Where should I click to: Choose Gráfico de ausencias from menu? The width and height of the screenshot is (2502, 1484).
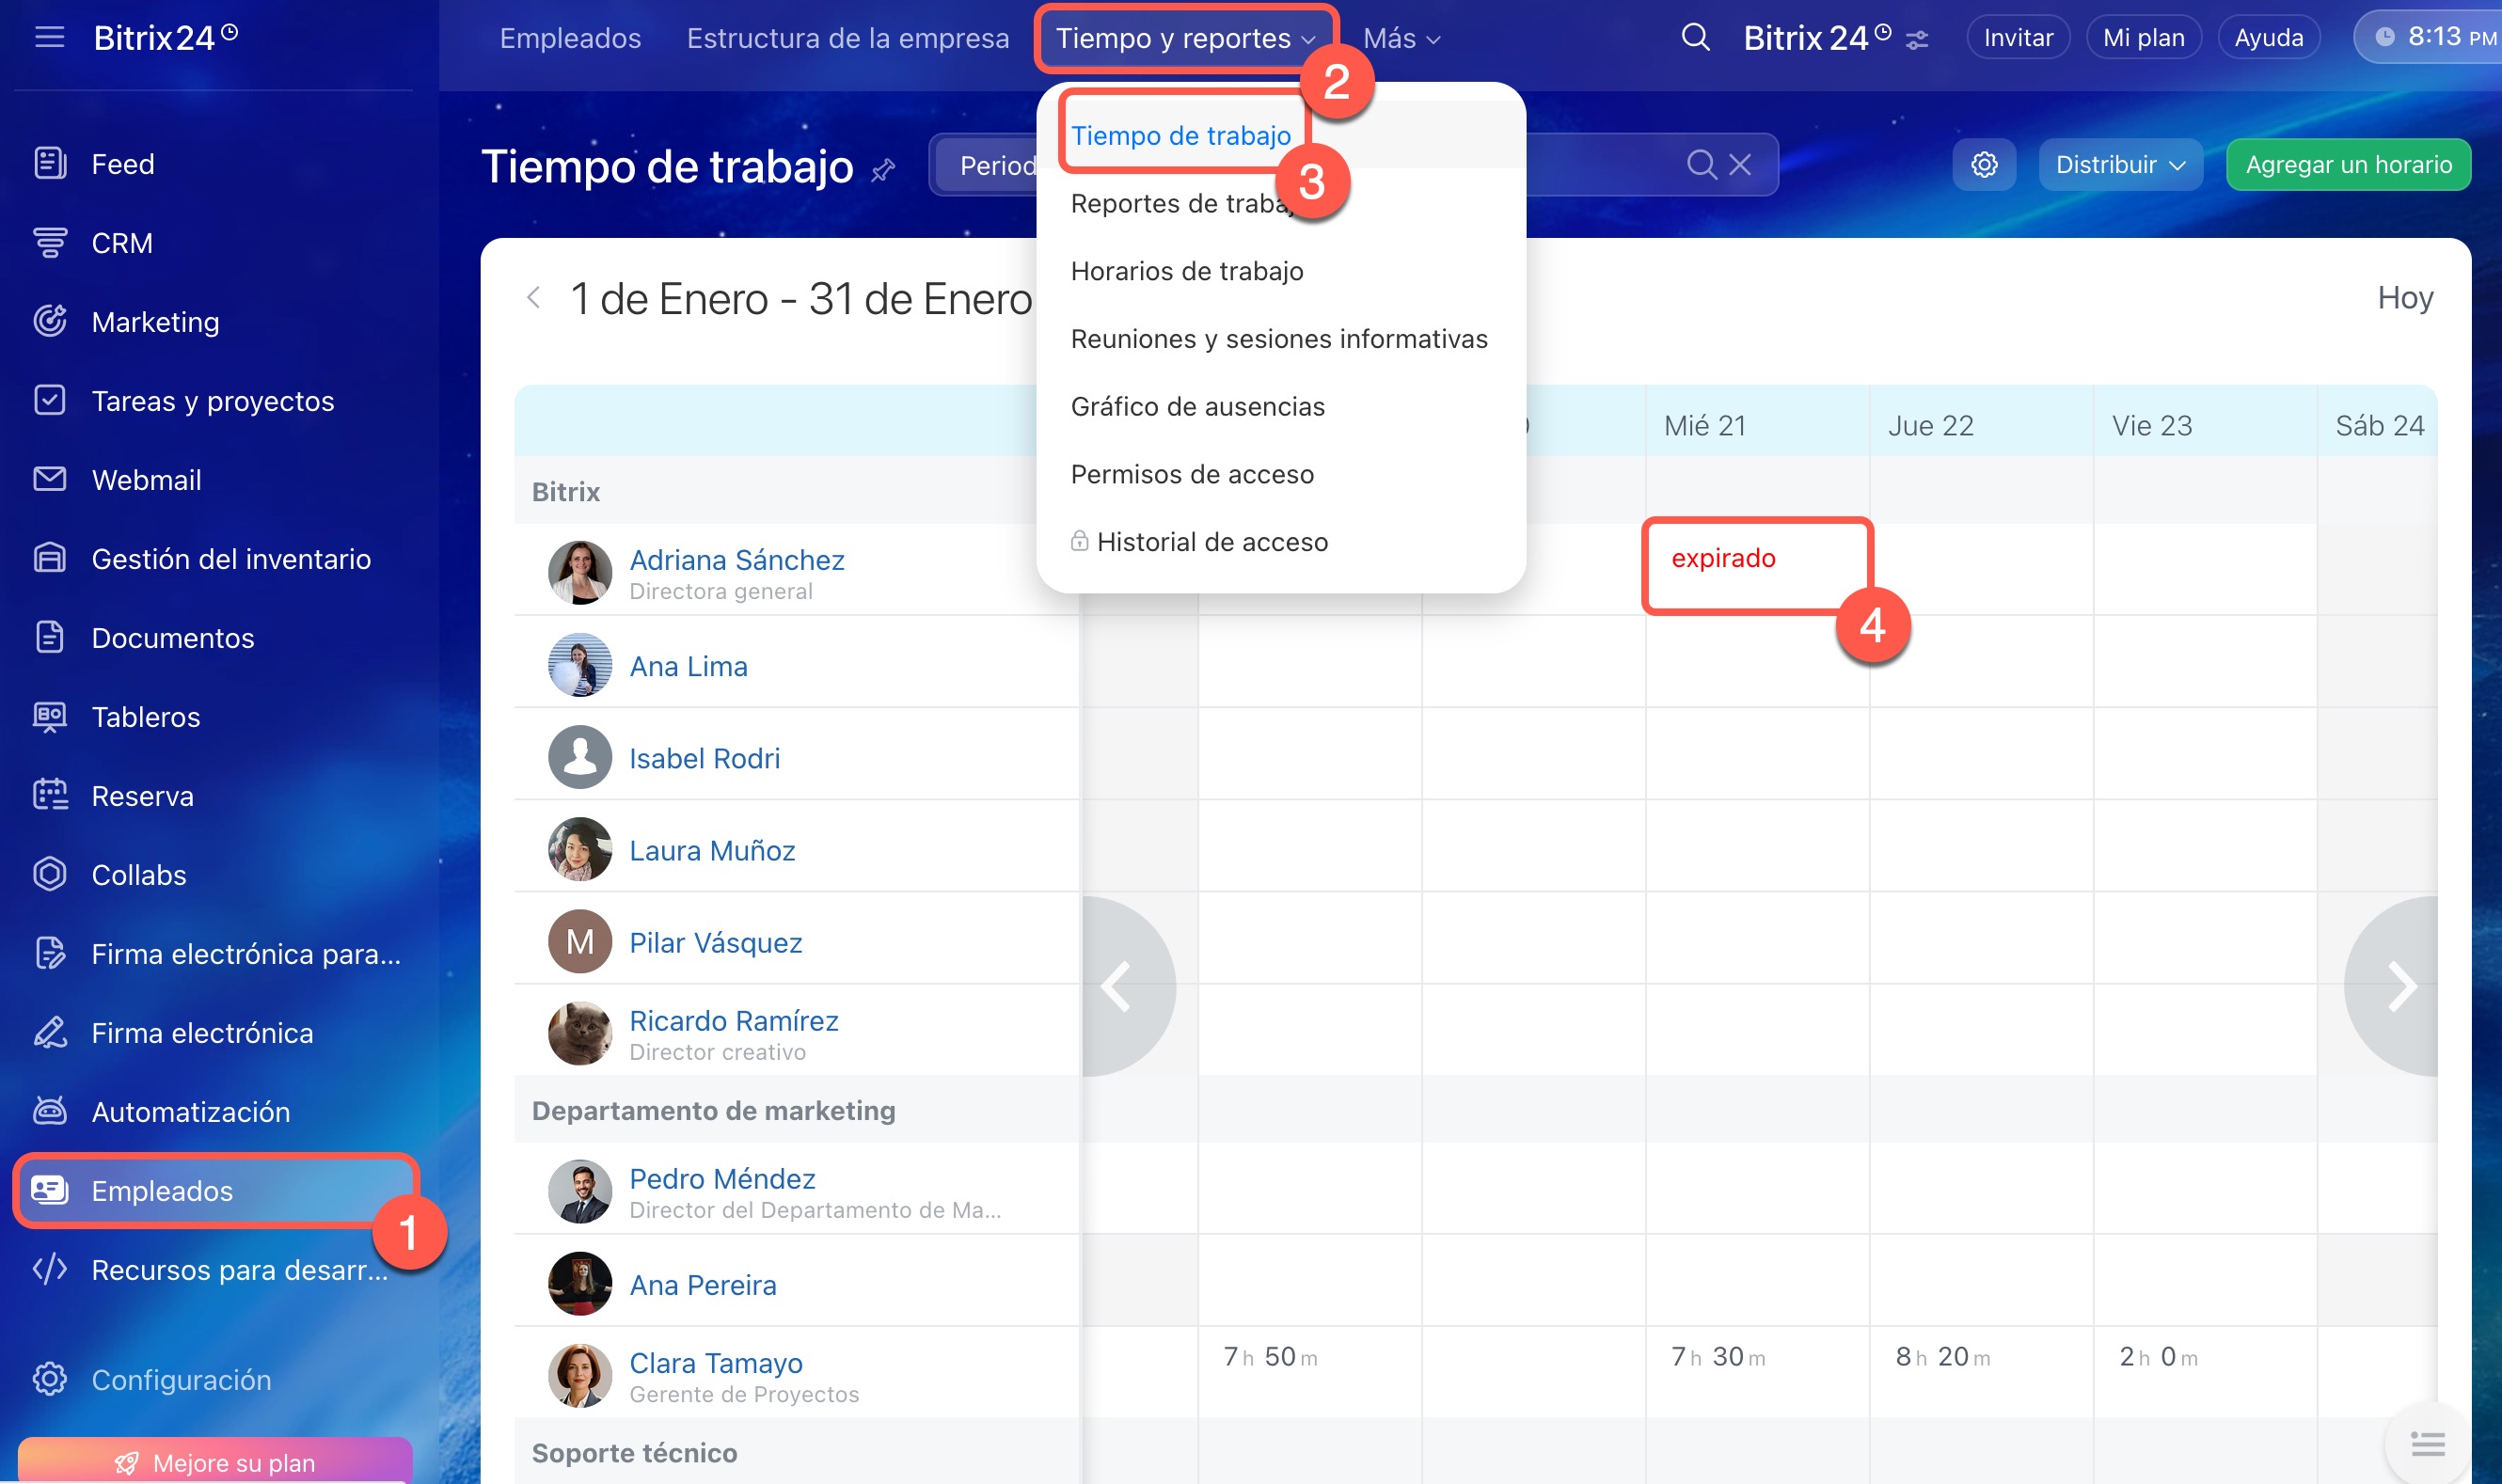pyautogui.click(x=1197, y=406)
